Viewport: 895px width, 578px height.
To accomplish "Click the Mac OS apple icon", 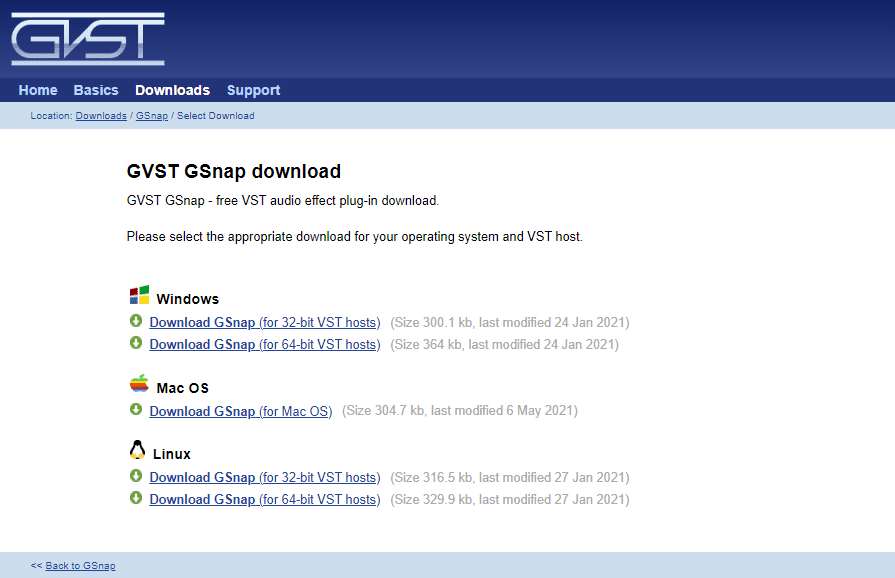I will click(x=139, y=384).
